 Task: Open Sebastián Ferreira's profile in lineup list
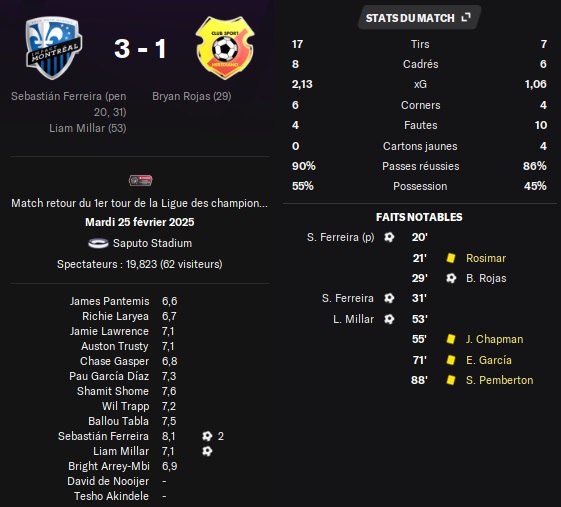(103, 436)
